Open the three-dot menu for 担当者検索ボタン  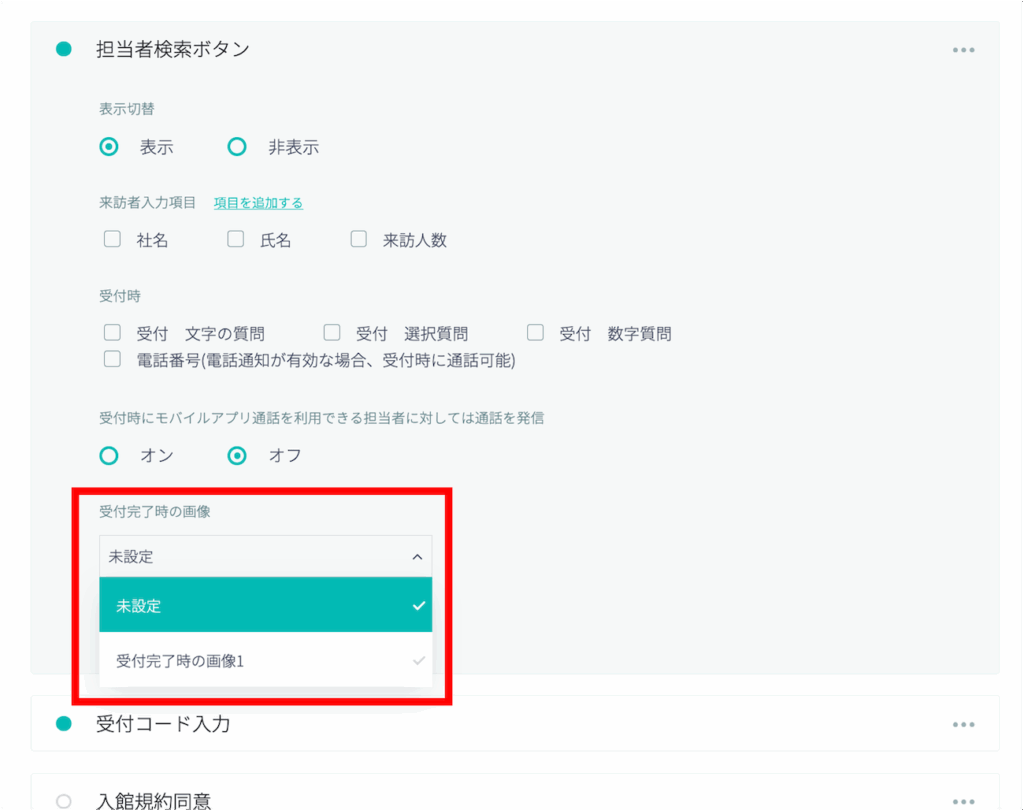(x=963, y=50)
